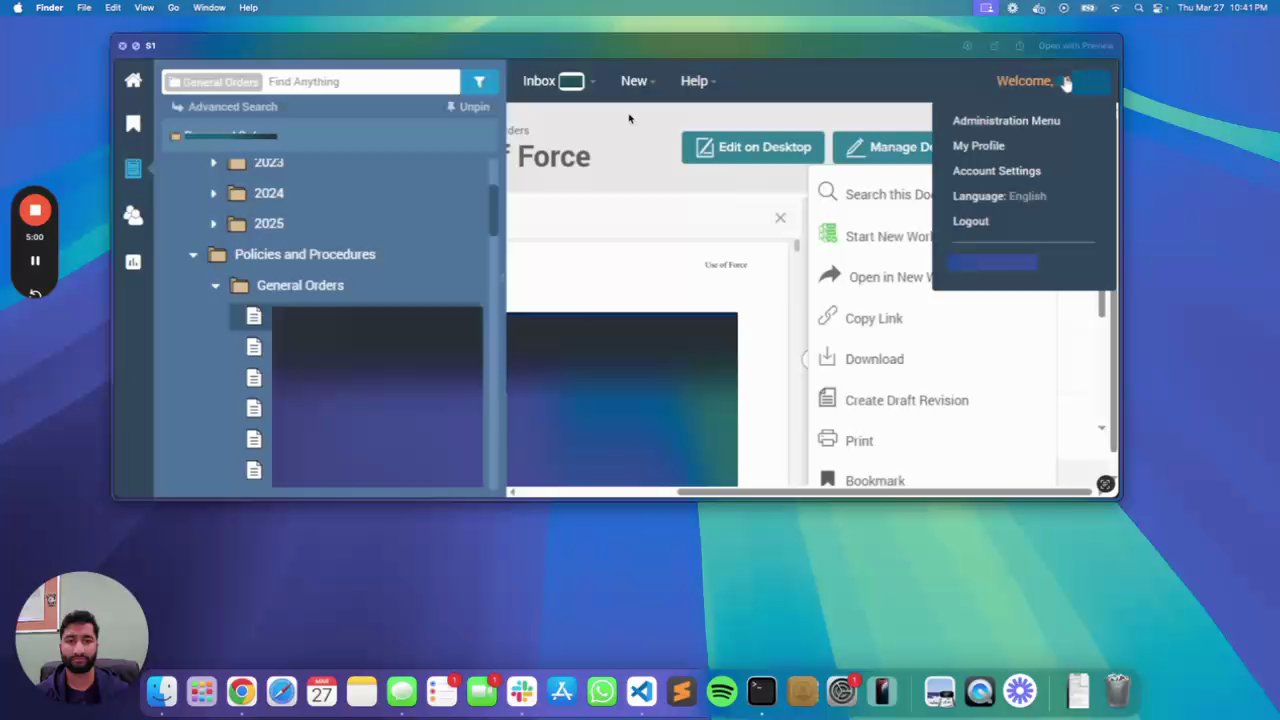Choose Open in New Window action
The height and width of the screenshot is (720, 1280).
875,277
